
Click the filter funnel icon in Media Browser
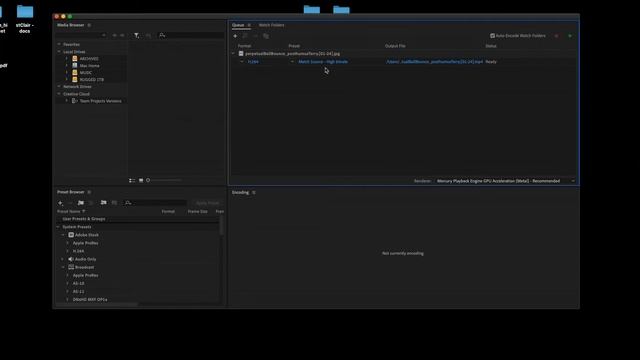point(136,36)
